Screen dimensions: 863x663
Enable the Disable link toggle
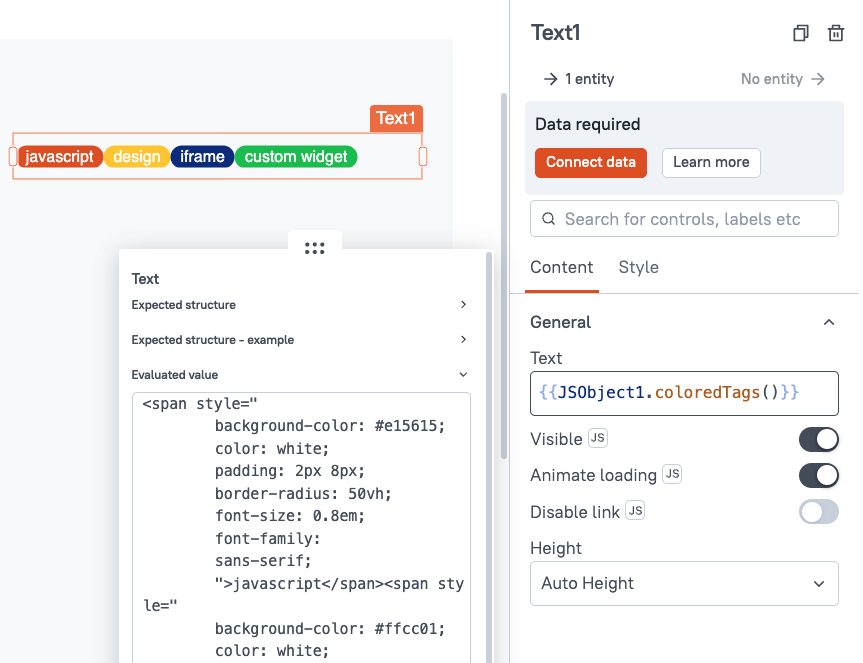[819, 511]
